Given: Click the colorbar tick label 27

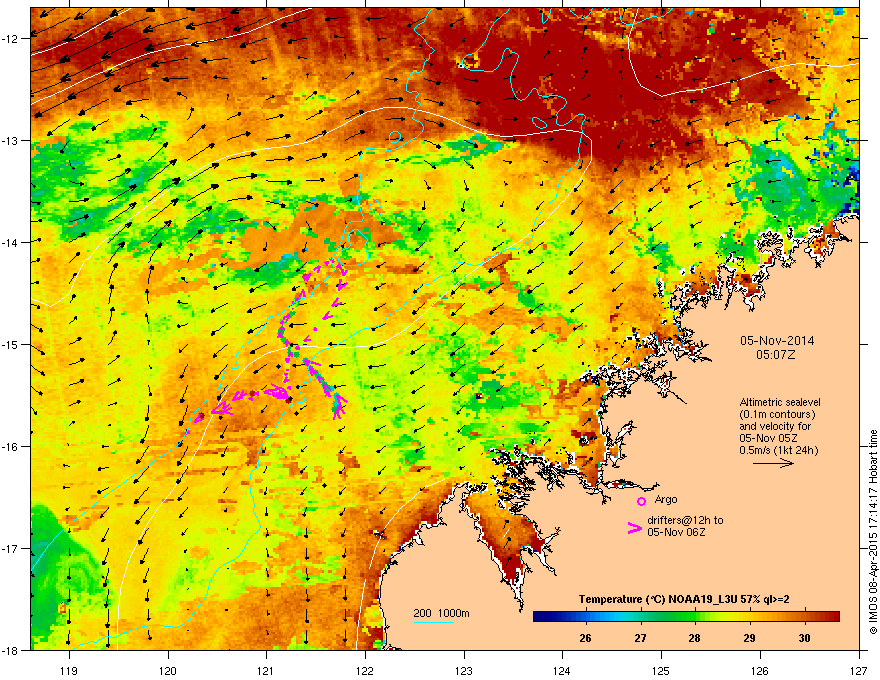Looking at the screenshot, I should pyautogui.click(x=640, y=638).
